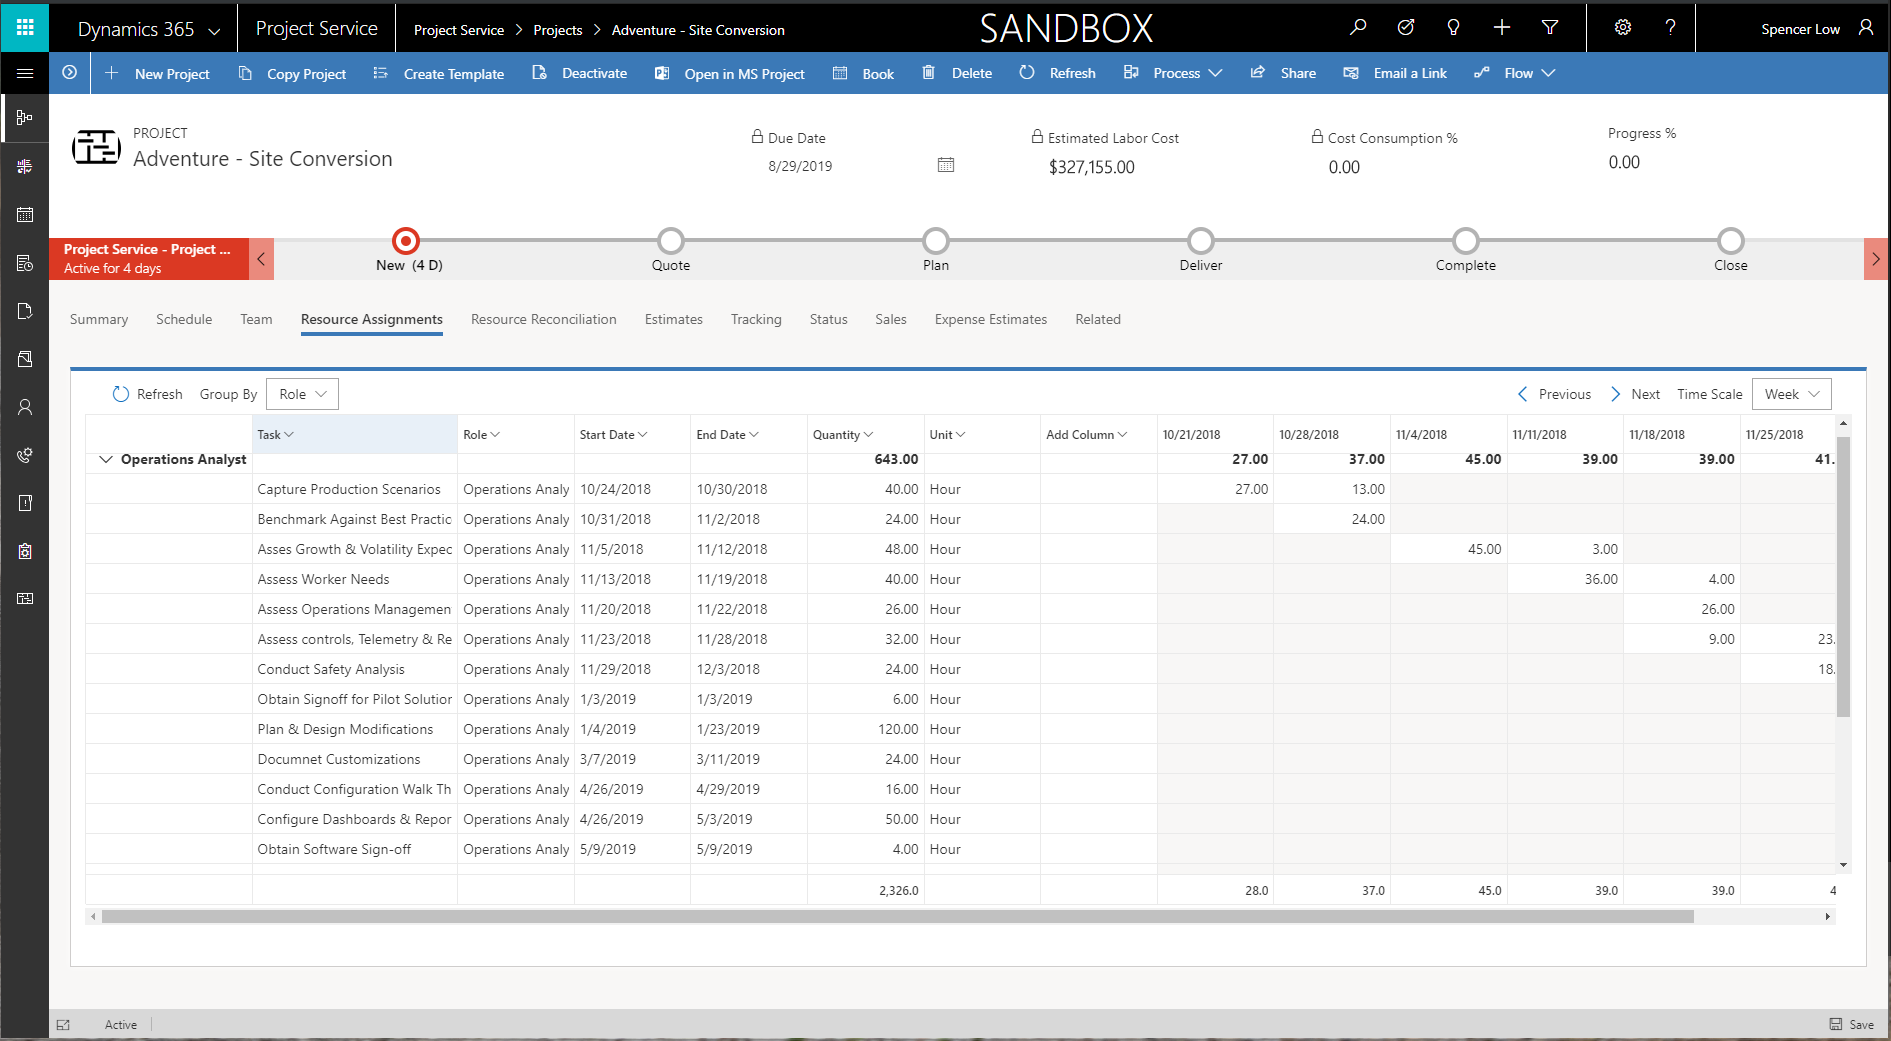This screenshot has width=1891, height=1041.
Task: Switch to the Resource Reconciliation tab
Action: tap(543, 320)
